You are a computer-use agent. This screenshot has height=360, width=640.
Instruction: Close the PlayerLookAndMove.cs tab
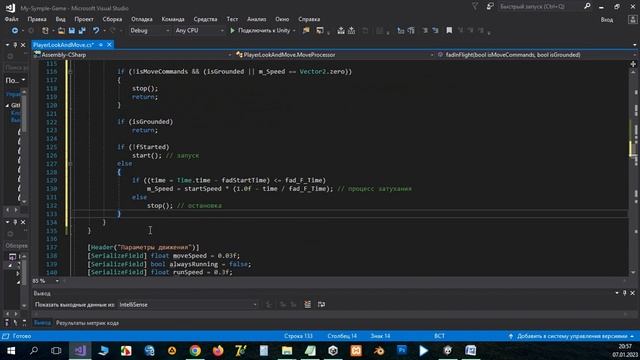109,45
